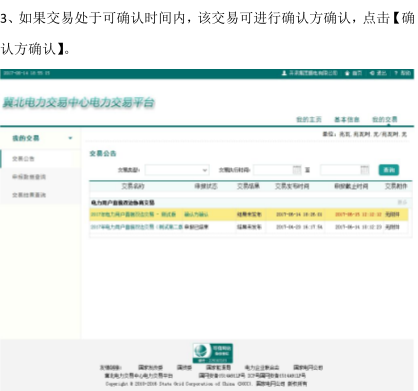Viewport: 418px width, 391px height.
Task: Click the start date input field
Action: (x=273, y=170)
